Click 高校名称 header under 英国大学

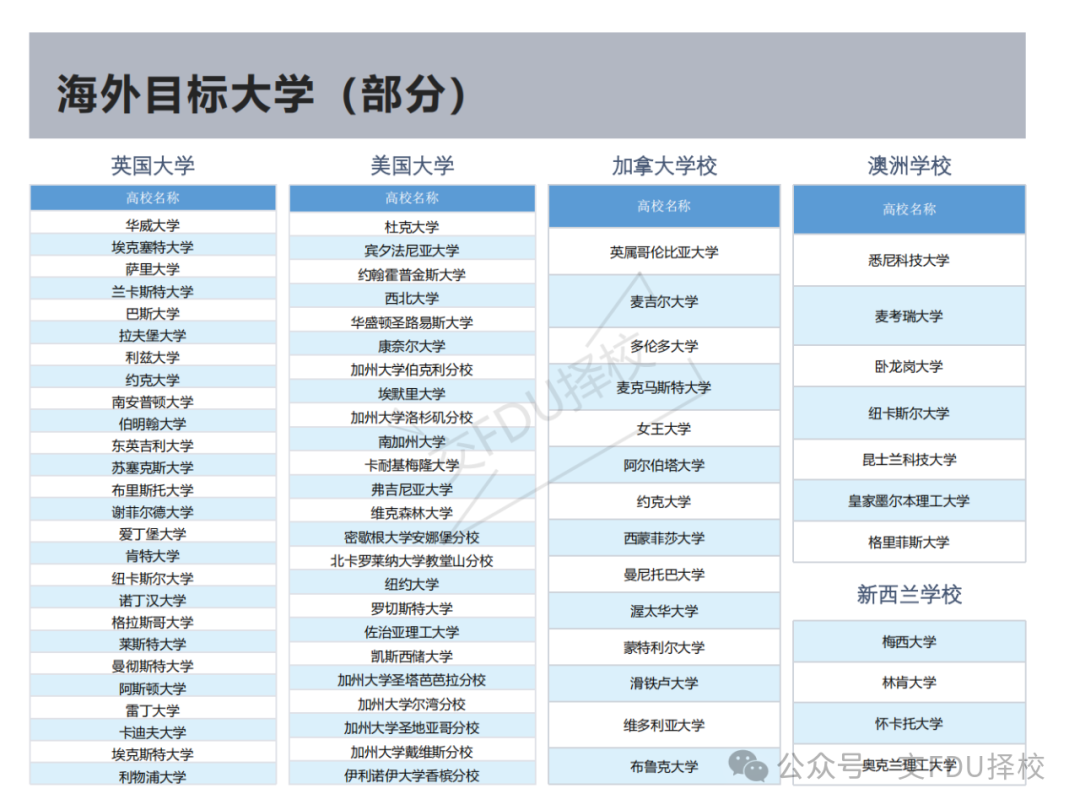153,198
